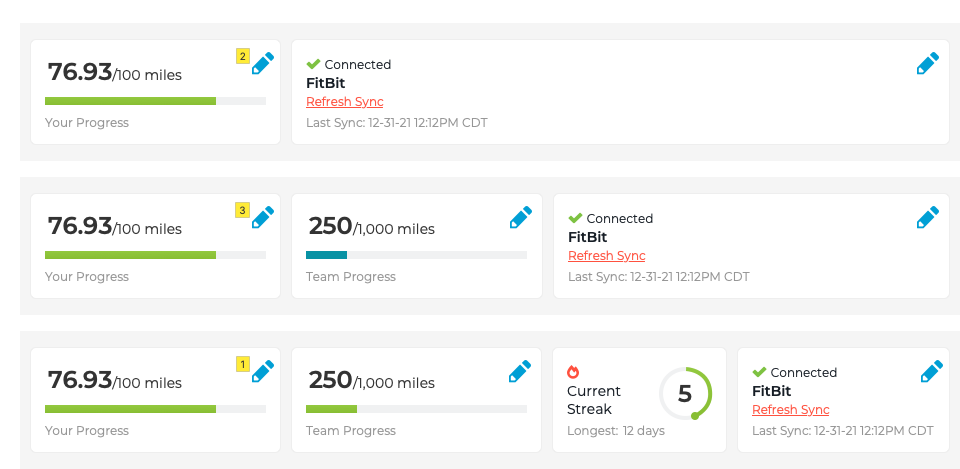
Task: Click edit pencil on progress card badged 1
Action: [x=262, y=372]
